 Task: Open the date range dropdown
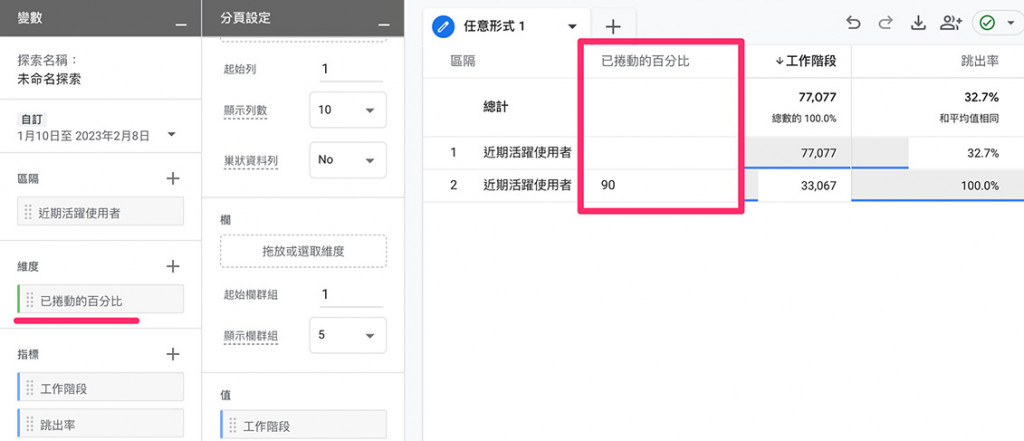pos(172,135)
